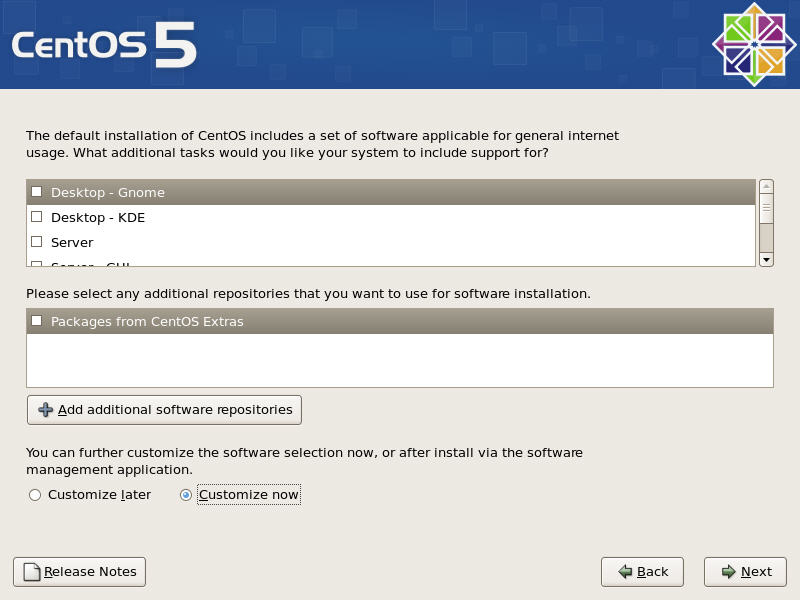Viewport: 800px width, 600px height.
Task: Highlight the Packages from CentOS Extras row
Action: [400, 321]
